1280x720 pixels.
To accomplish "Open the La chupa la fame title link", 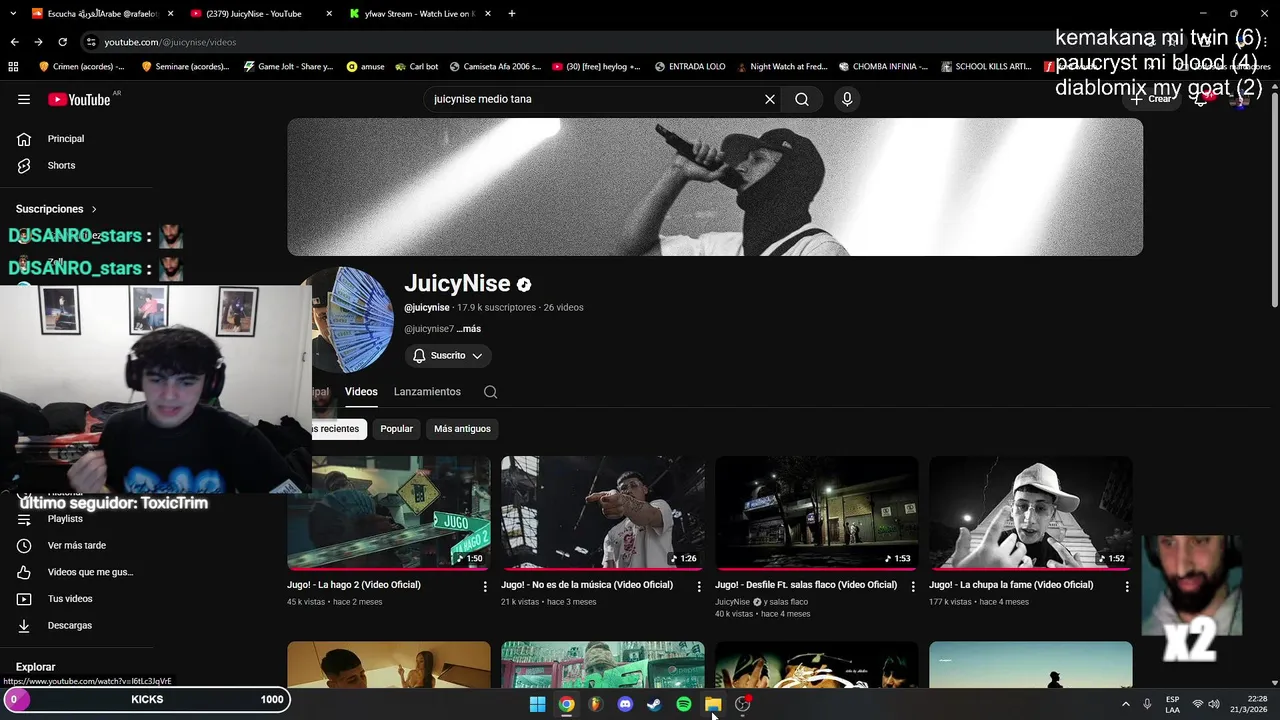I will click(1011, 585).
